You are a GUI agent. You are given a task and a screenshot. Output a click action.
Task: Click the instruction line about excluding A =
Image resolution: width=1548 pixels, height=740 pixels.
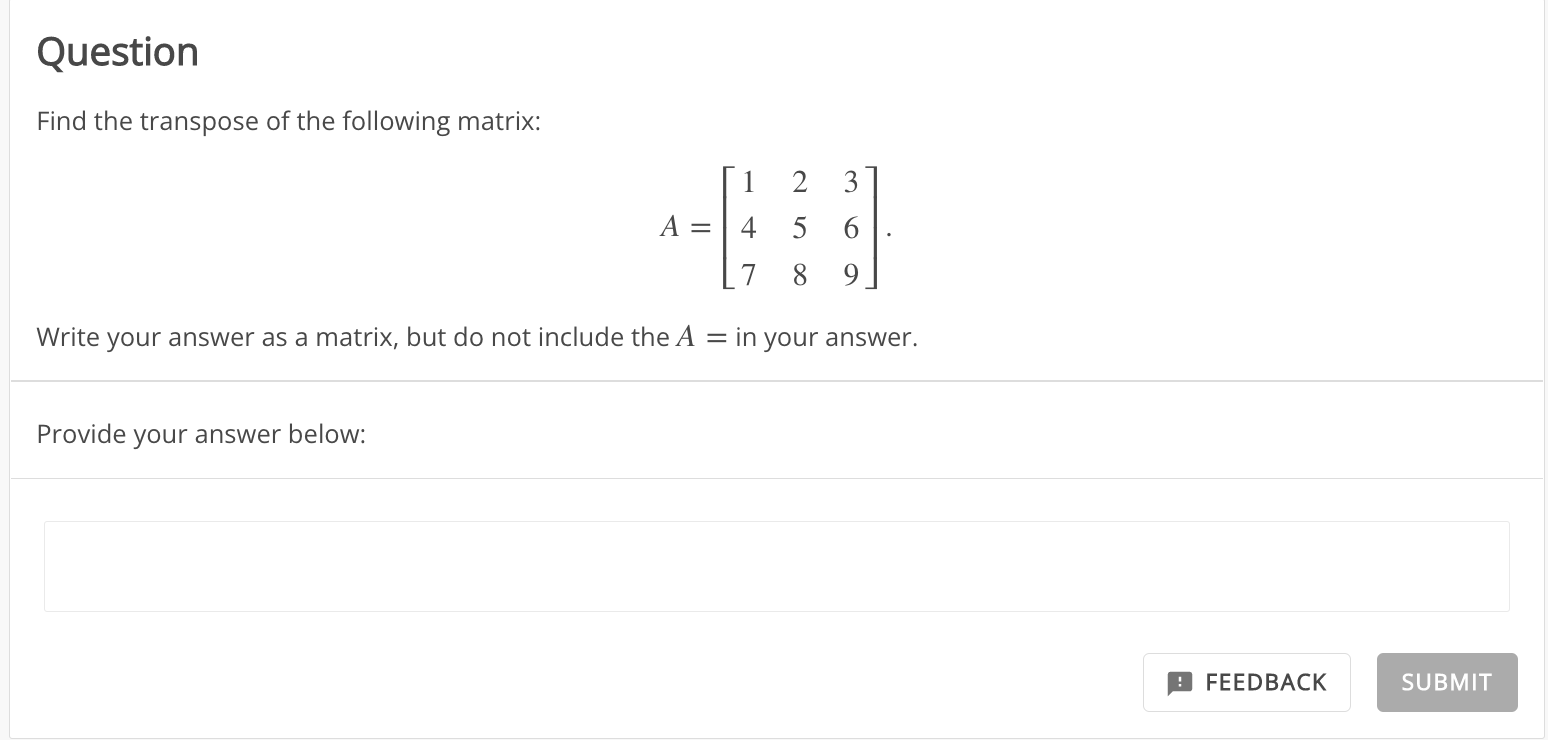476,337
